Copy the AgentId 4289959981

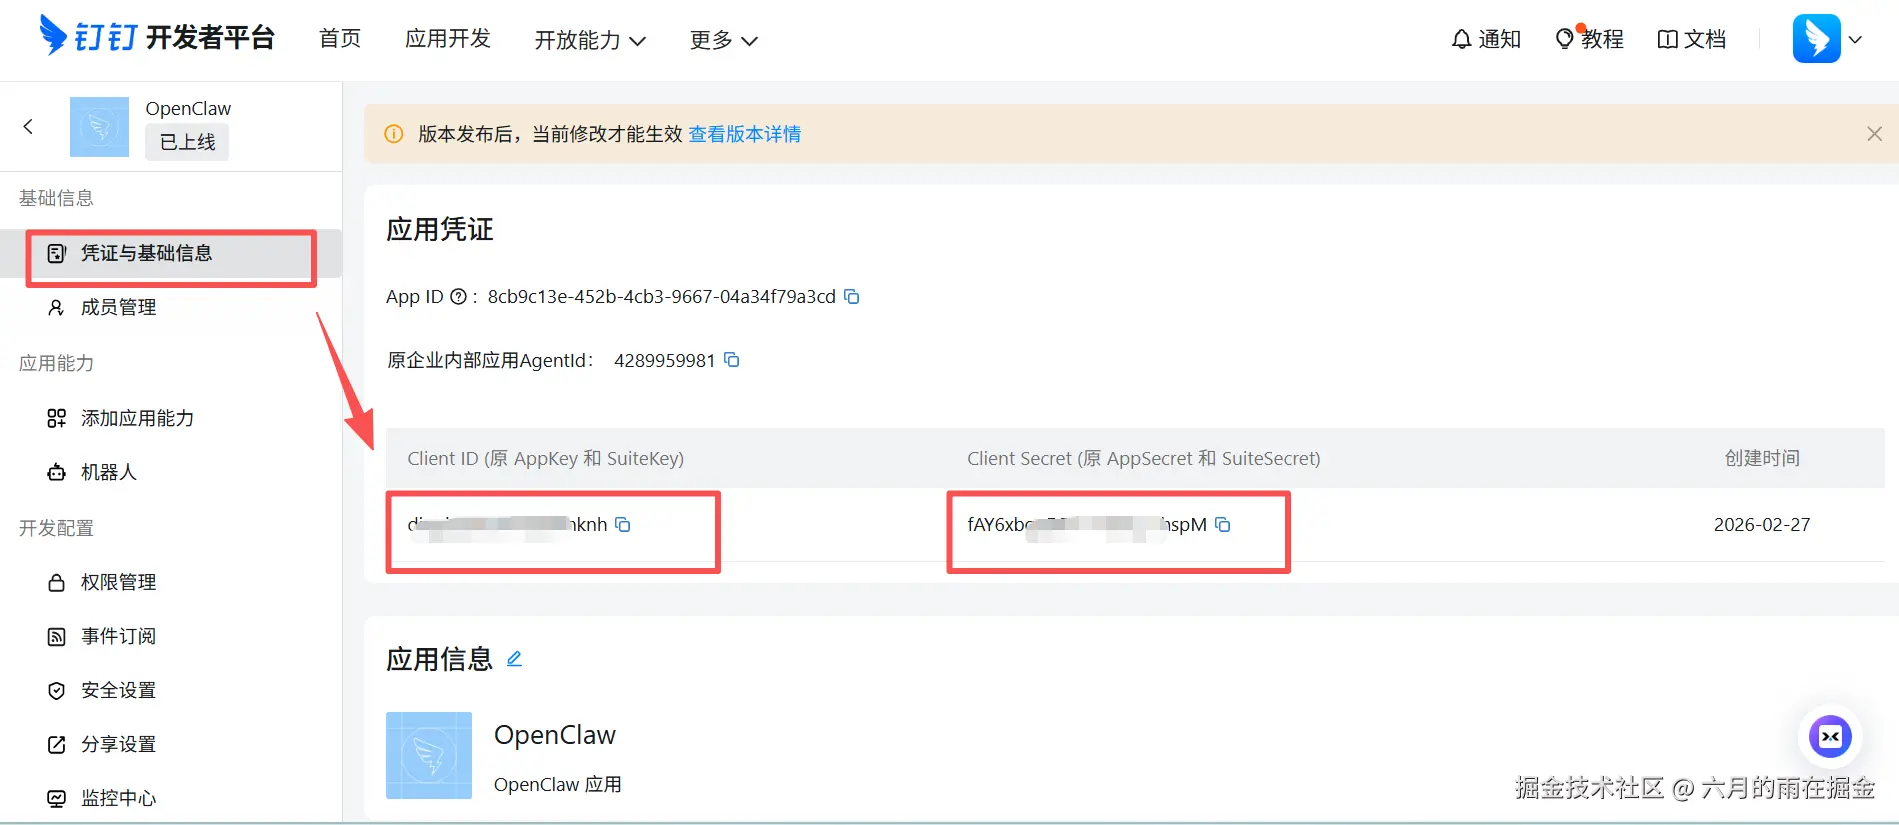(x=732, y=360)
